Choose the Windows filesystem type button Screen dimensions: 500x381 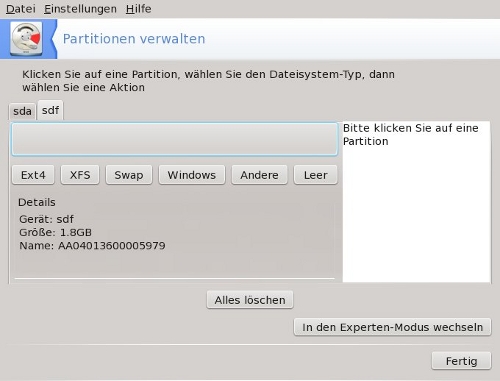click(192, 175)
